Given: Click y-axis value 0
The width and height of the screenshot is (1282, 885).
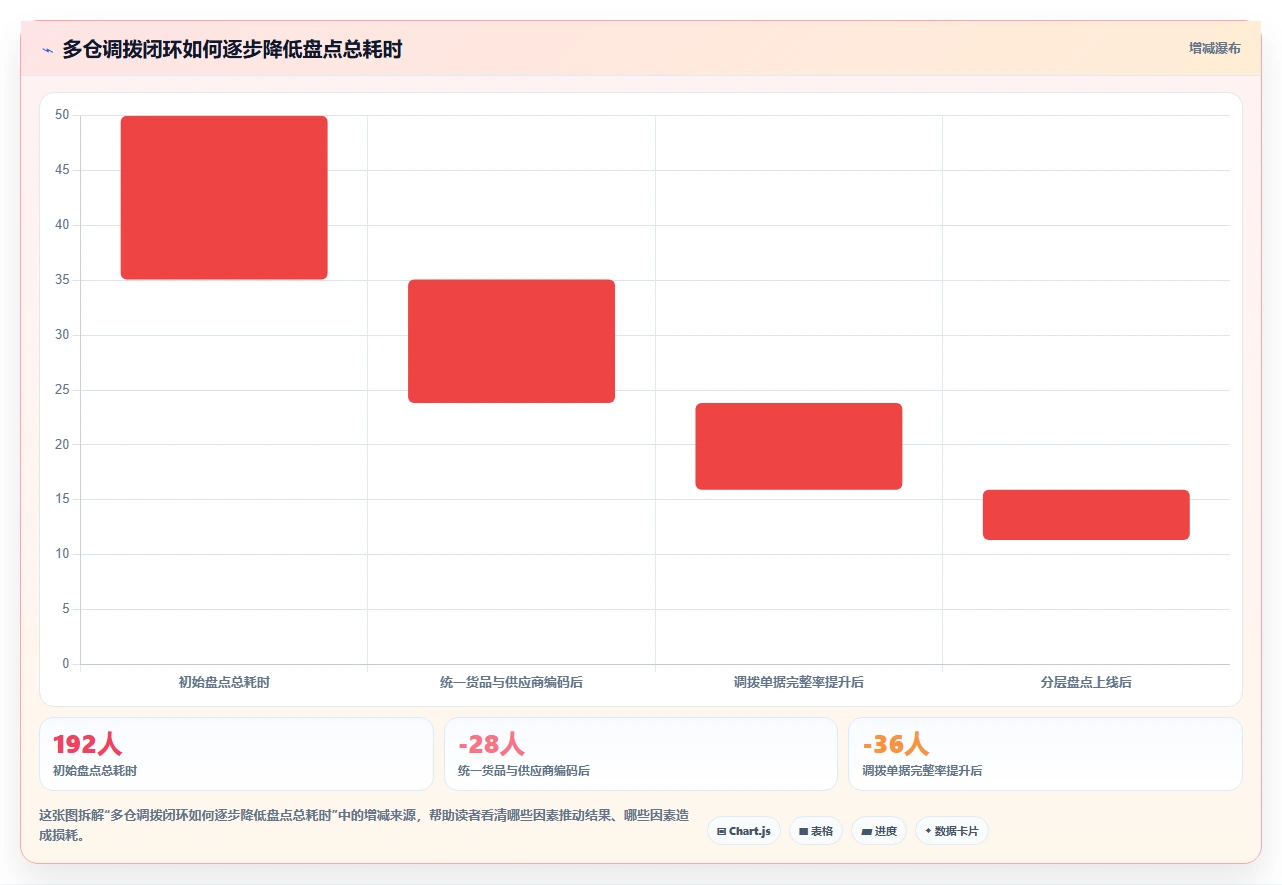Looking at the screenshot, I should coord(66,664).
